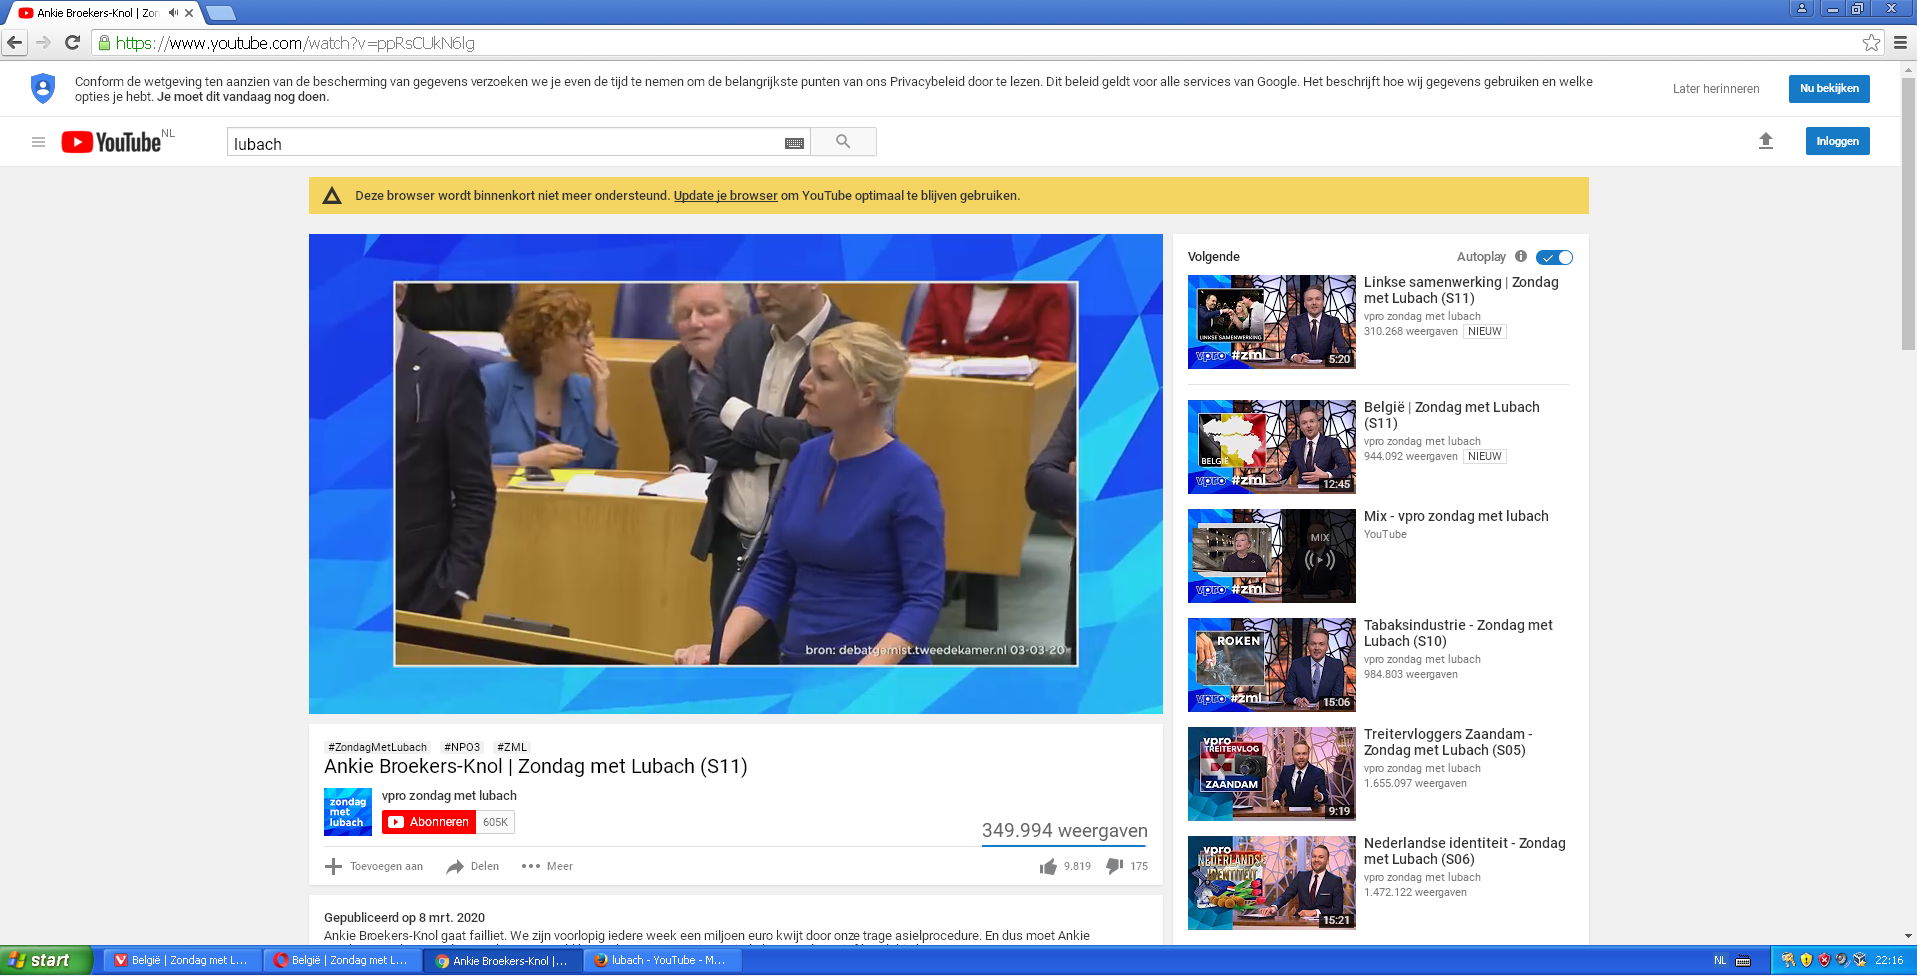This screenshot has width=1917, height=976.
Task: Click the yellow security shield tray icon
Action: (x=1806, y=960)
